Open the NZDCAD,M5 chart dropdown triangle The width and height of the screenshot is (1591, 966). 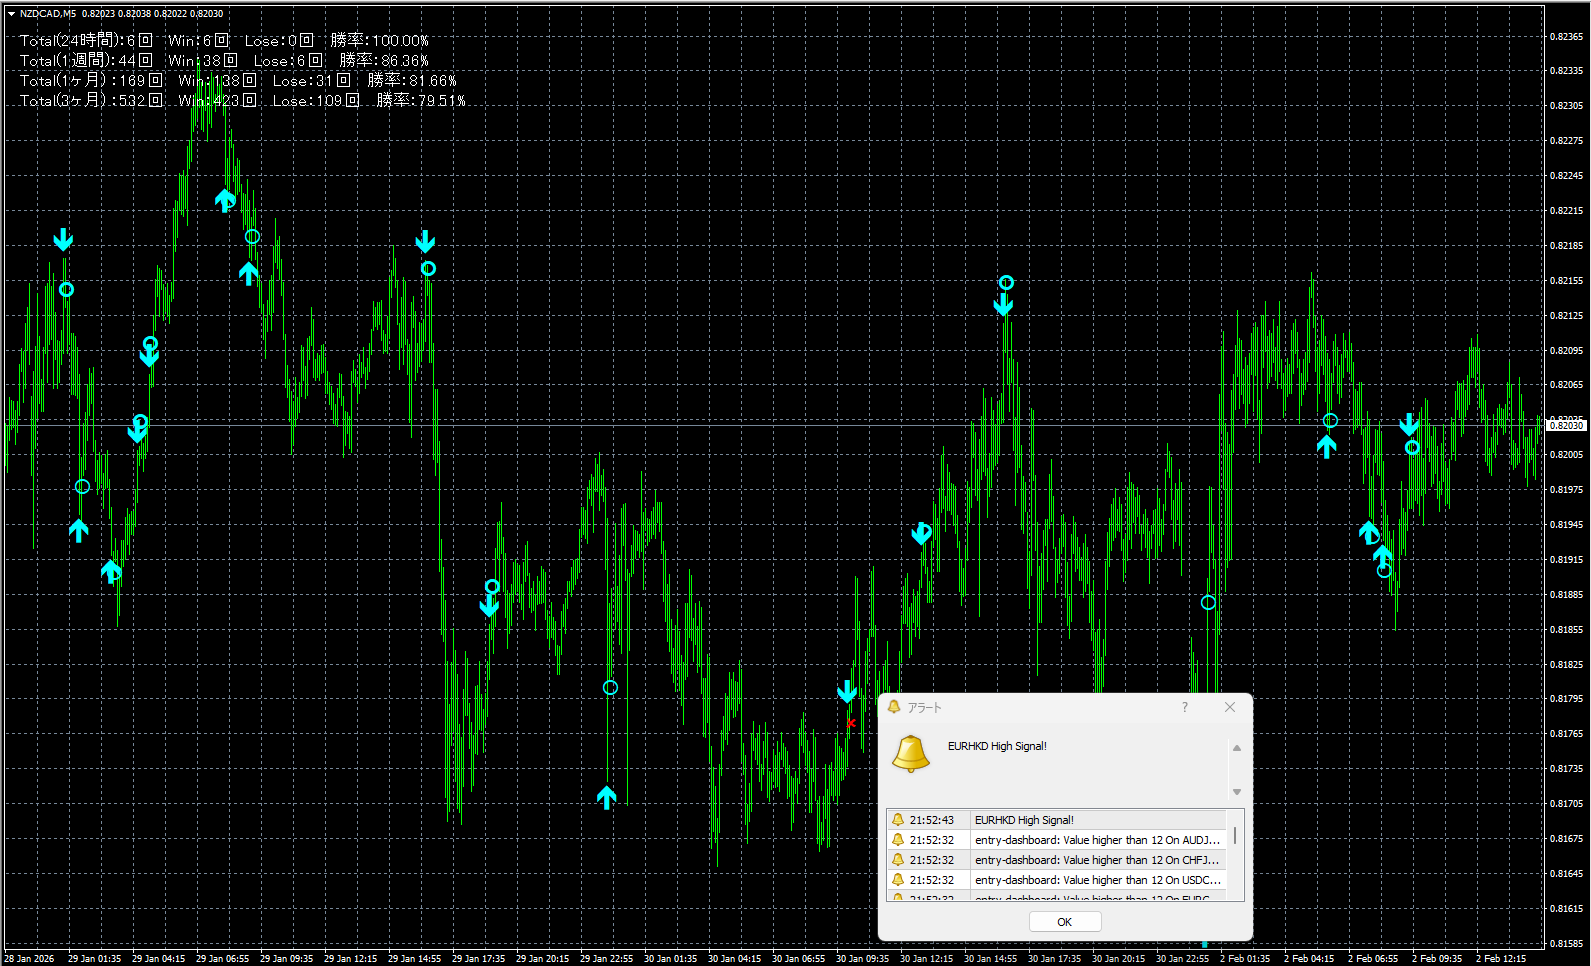pos(11,14)
